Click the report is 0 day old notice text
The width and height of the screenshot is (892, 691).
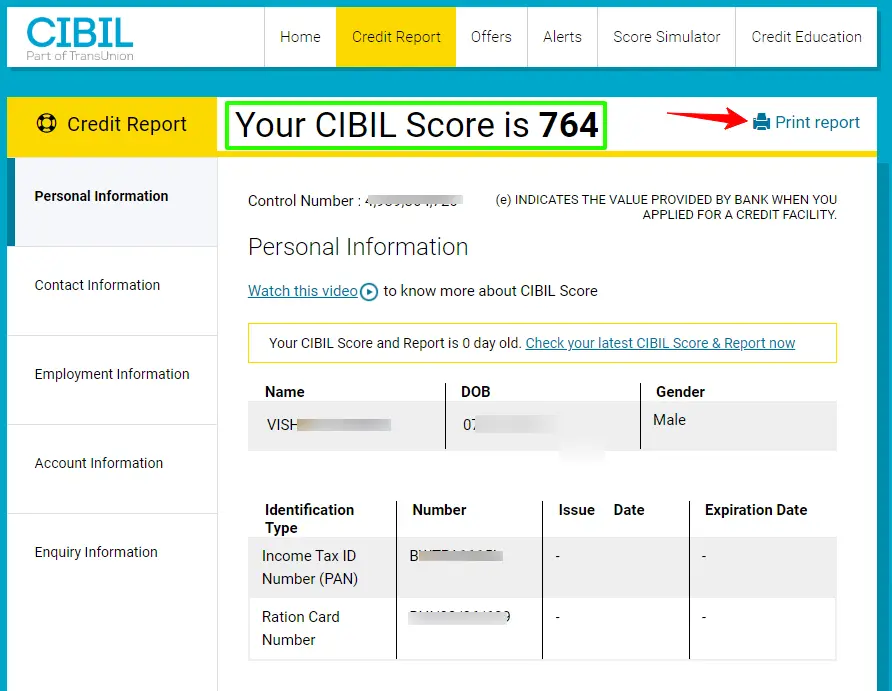coord(395,344)
